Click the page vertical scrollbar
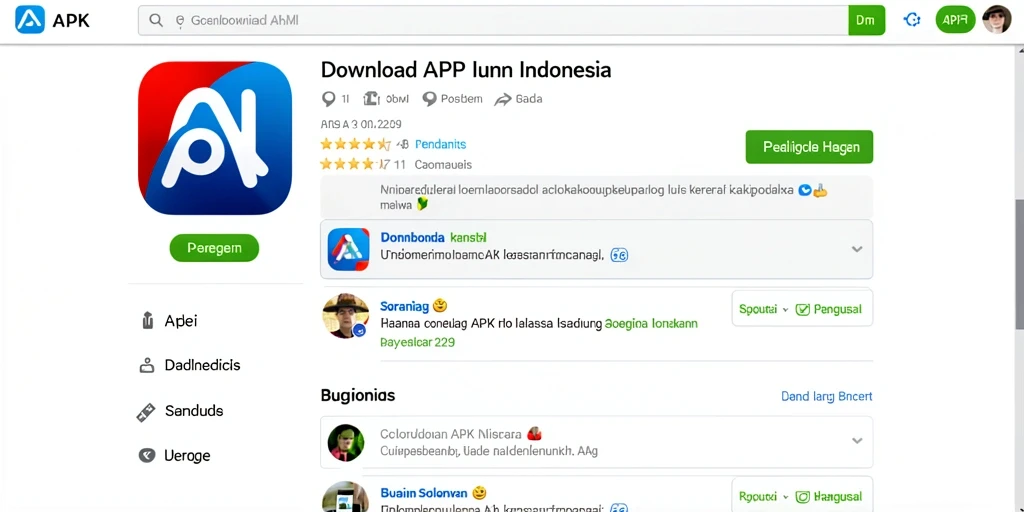1024x512 pixels. click(x=1019, y=264)
